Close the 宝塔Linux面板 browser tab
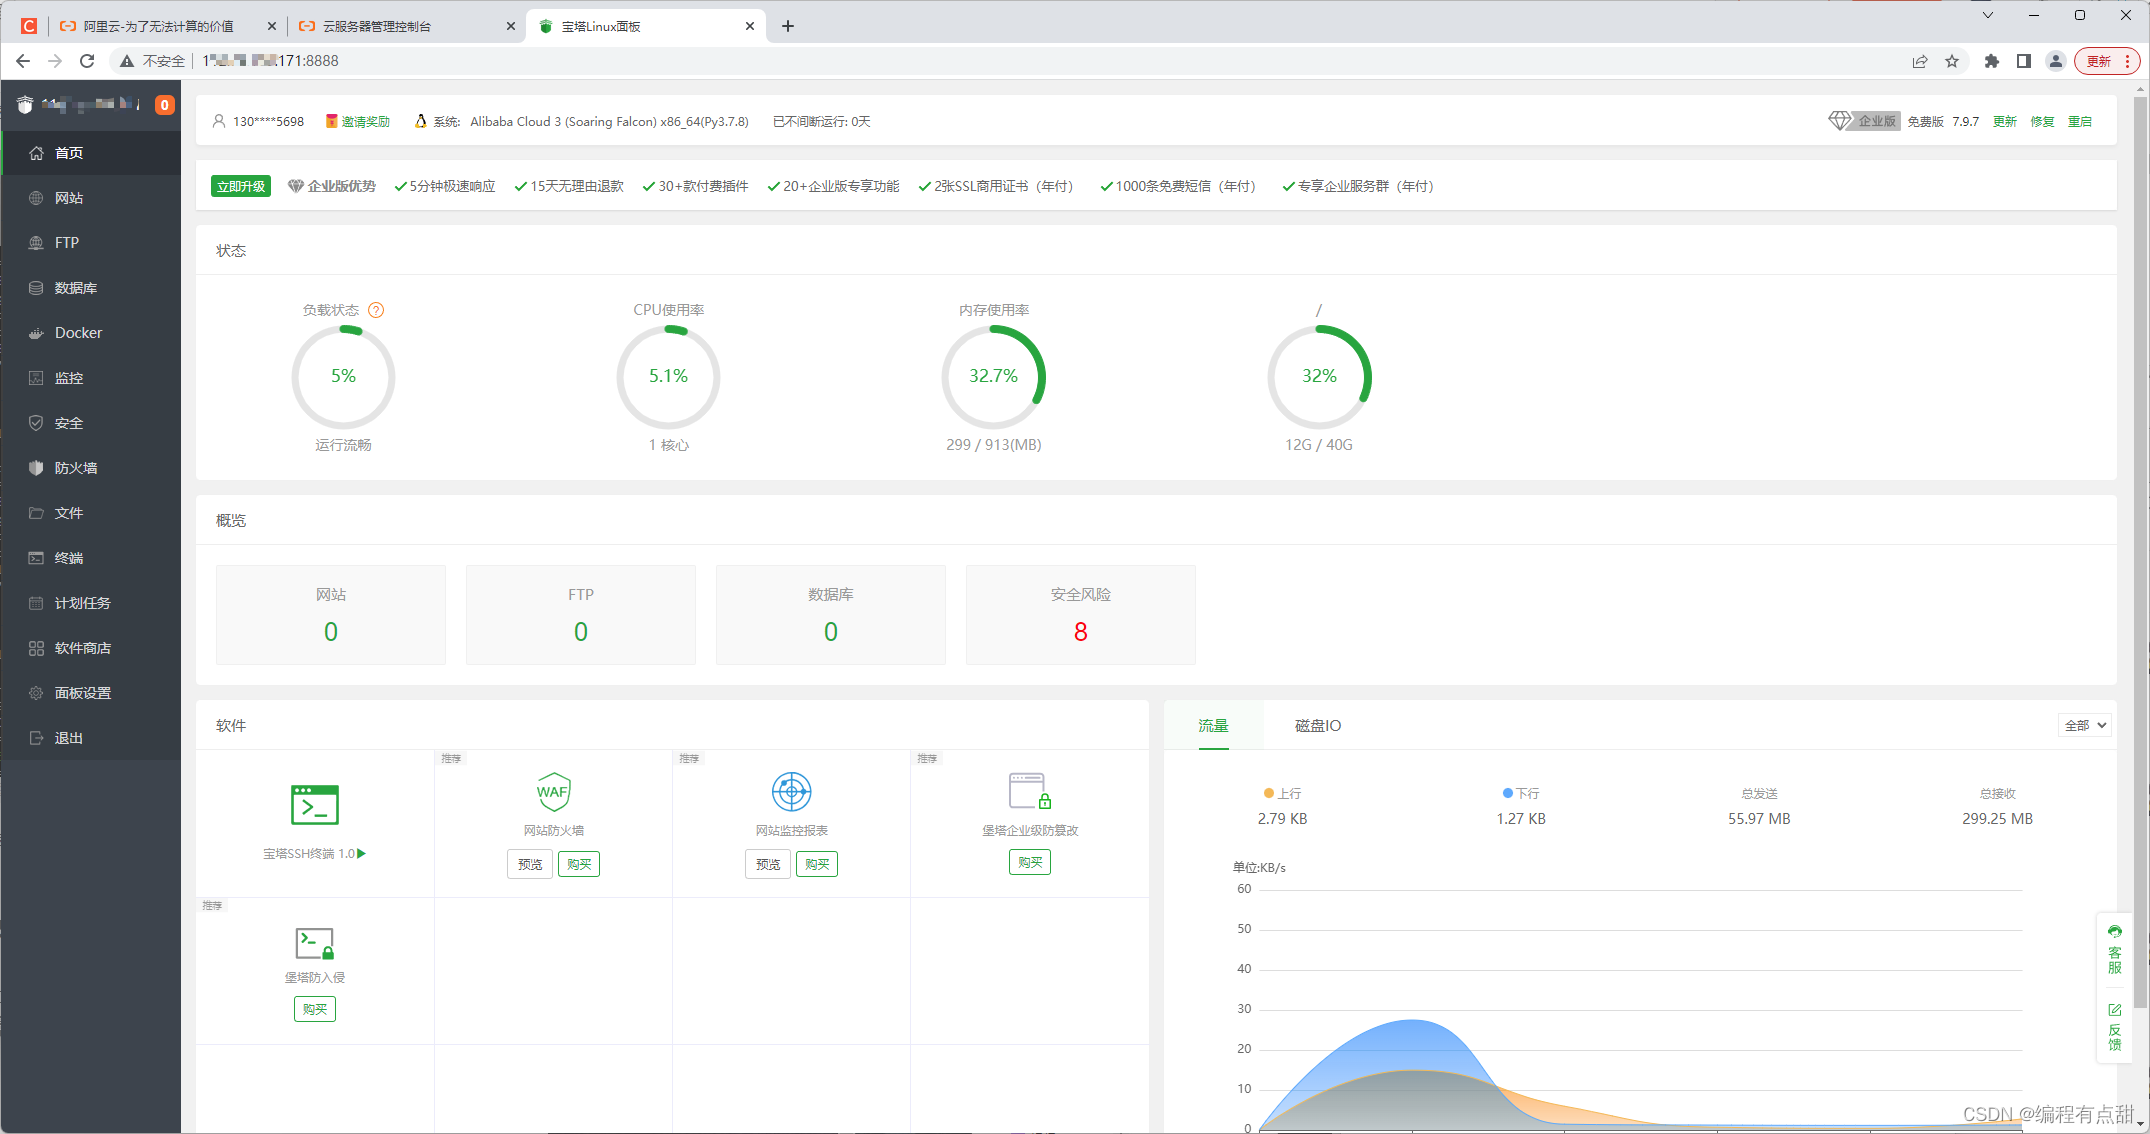The height and width of the screenshot is (1134, 2150). (x=750, y=27)
